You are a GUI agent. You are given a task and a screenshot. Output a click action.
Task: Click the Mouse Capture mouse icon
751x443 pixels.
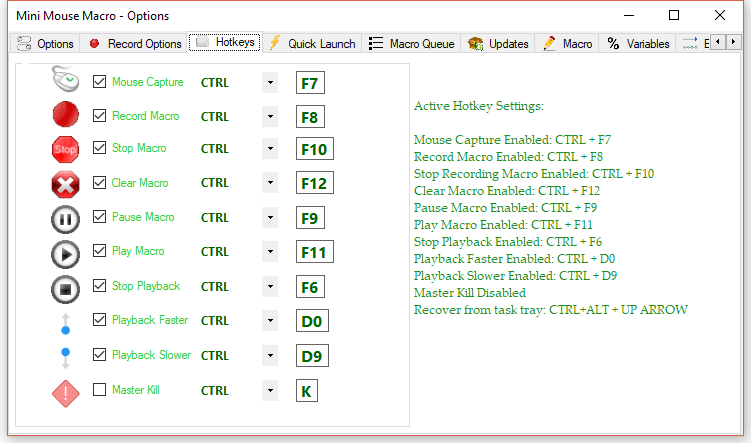coord(66,82)
